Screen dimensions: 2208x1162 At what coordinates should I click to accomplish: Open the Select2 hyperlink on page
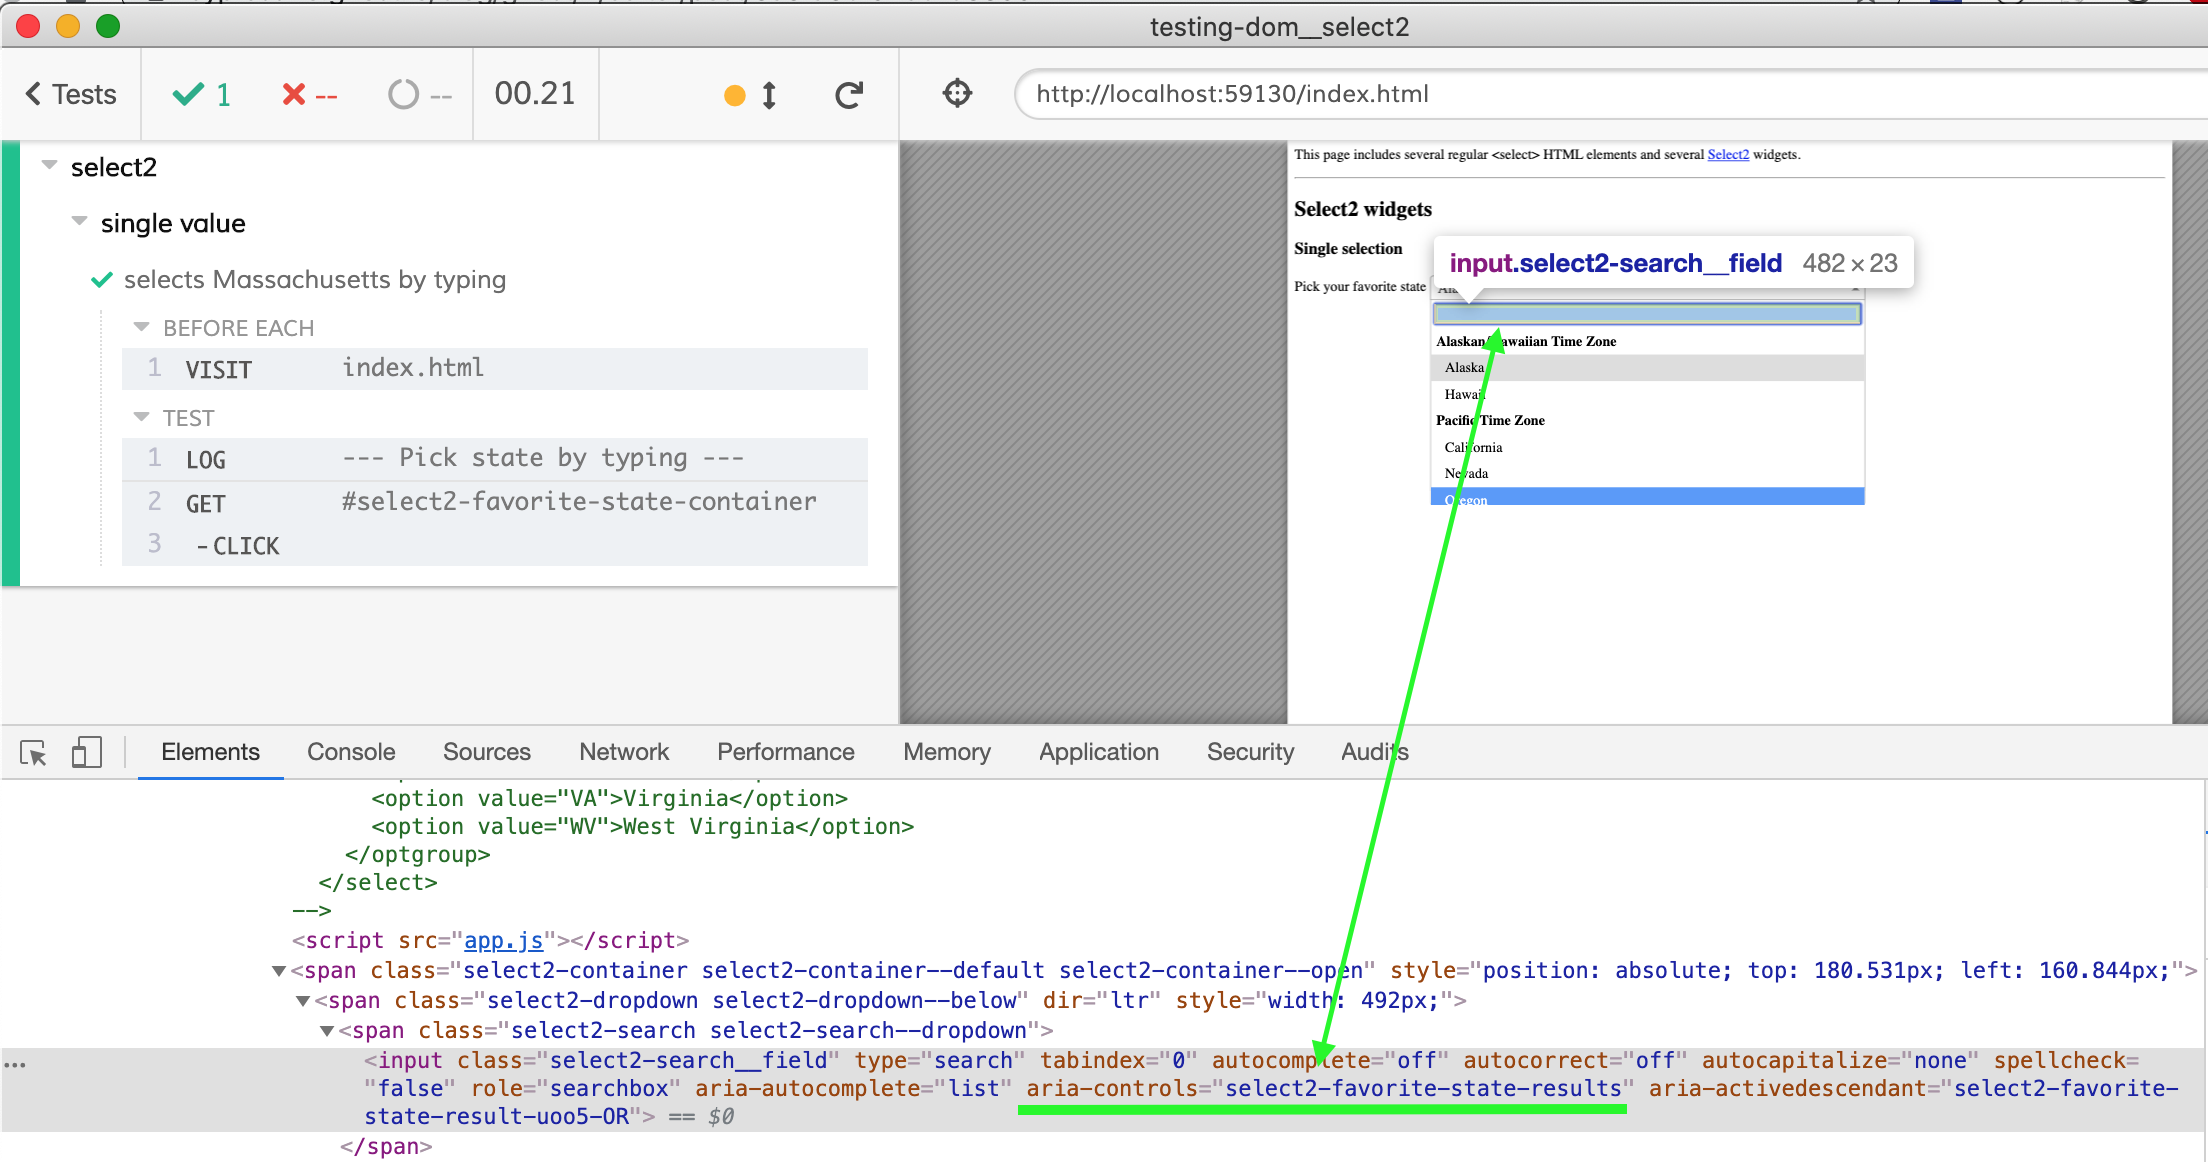tap(1727, 155)
